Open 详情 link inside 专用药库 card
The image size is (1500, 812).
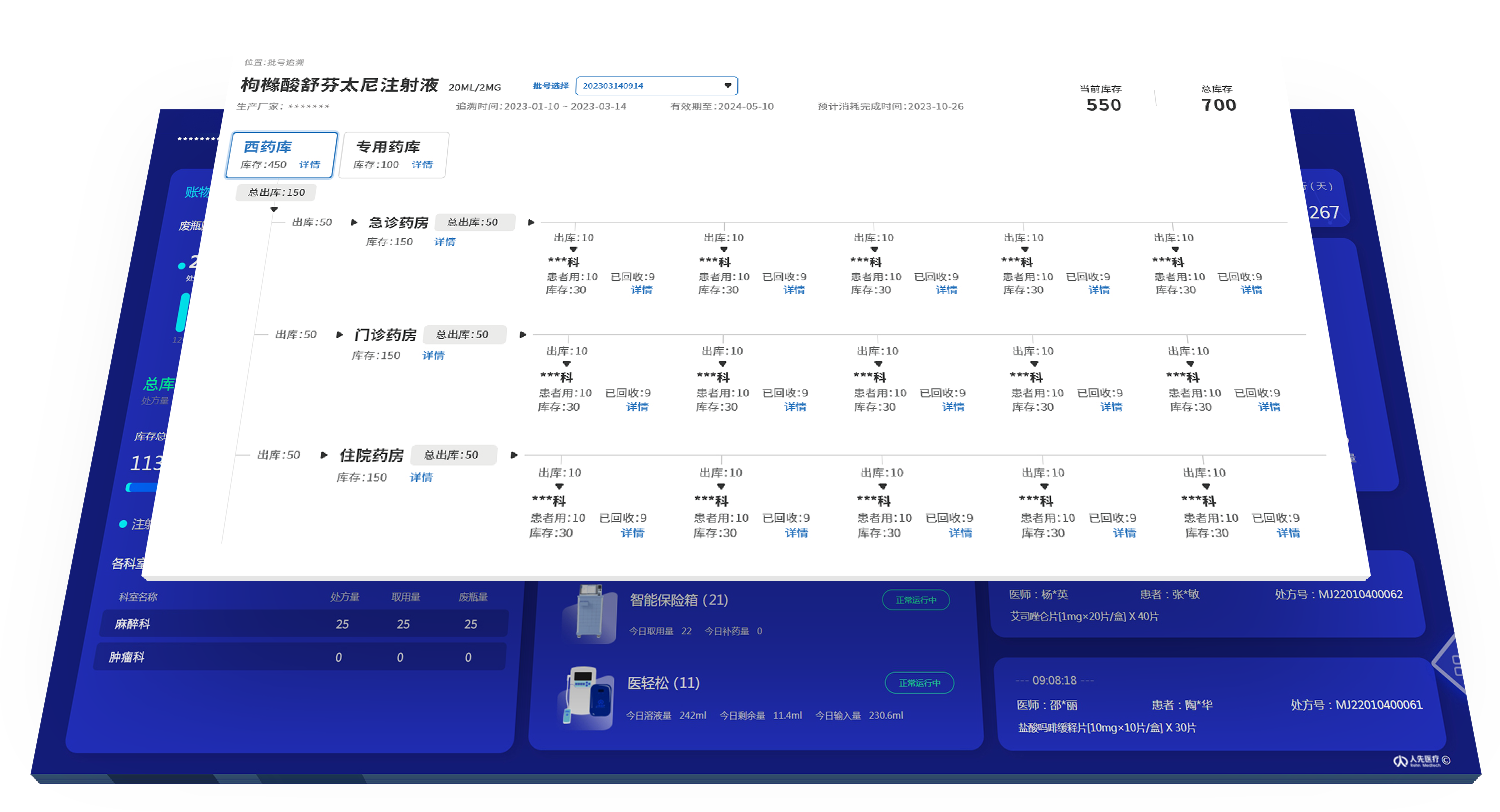[422, 165]
